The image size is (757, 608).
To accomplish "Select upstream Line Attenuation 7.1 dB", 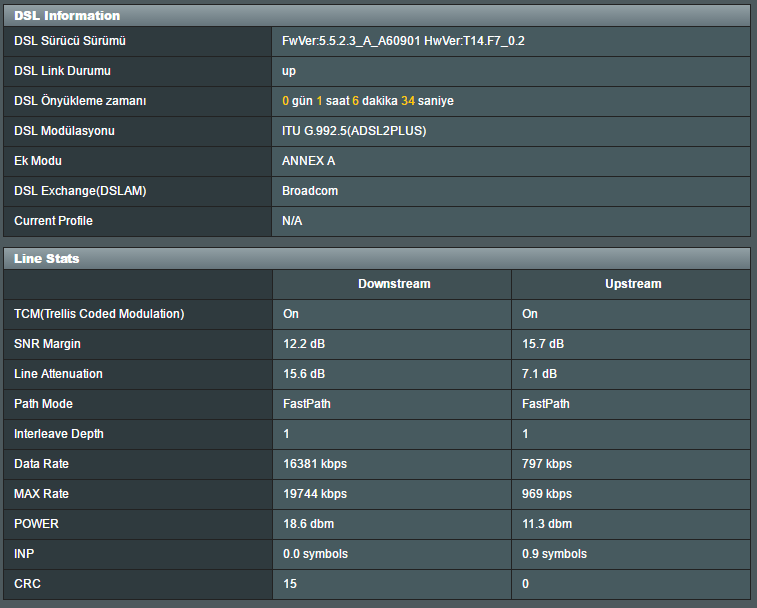I will coord(539,374).
